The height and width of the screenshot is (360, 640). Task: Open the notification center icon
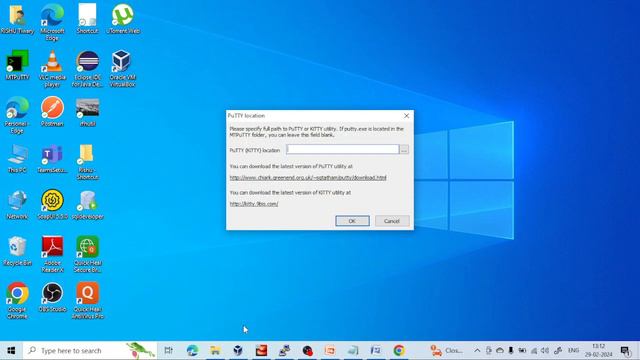[x=625, y=350]
